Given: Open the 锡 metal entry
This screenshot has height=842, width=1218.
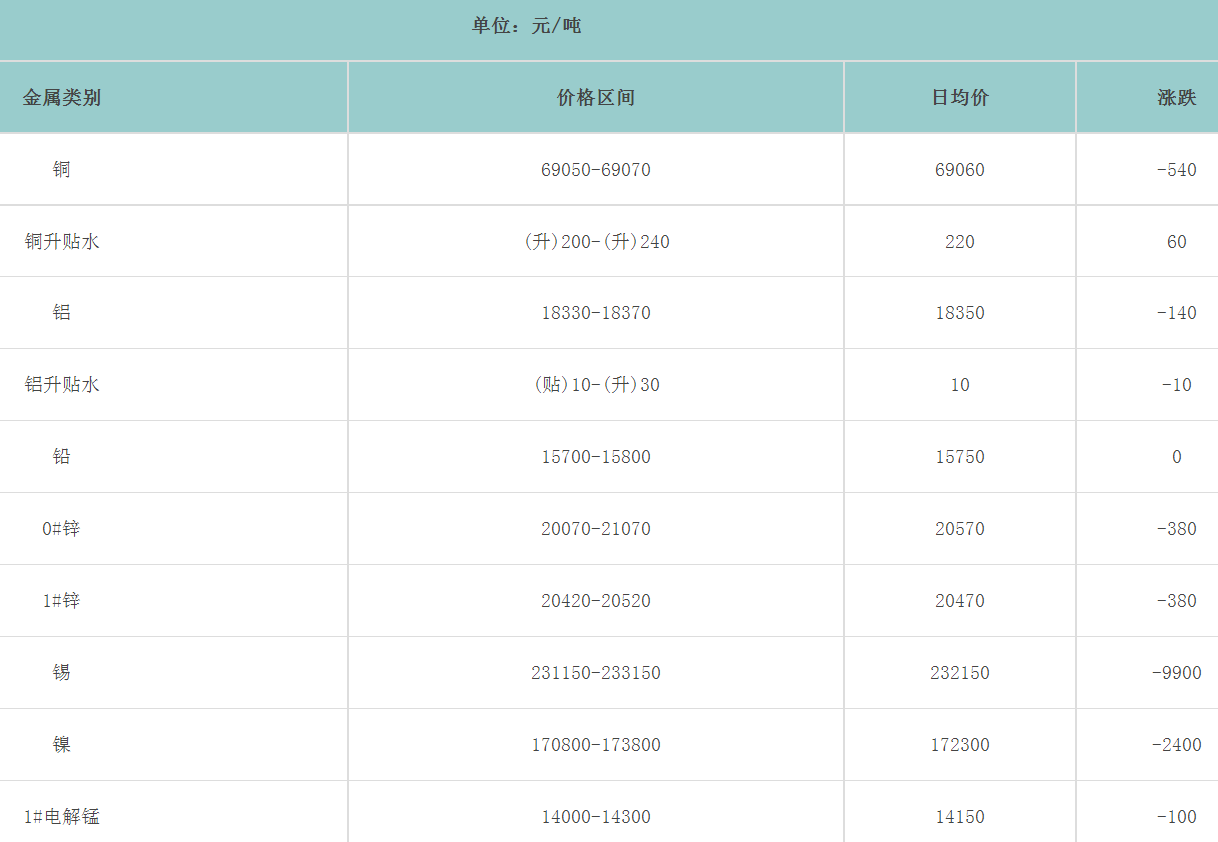Looking at the screenshot, I should [62, 673].
